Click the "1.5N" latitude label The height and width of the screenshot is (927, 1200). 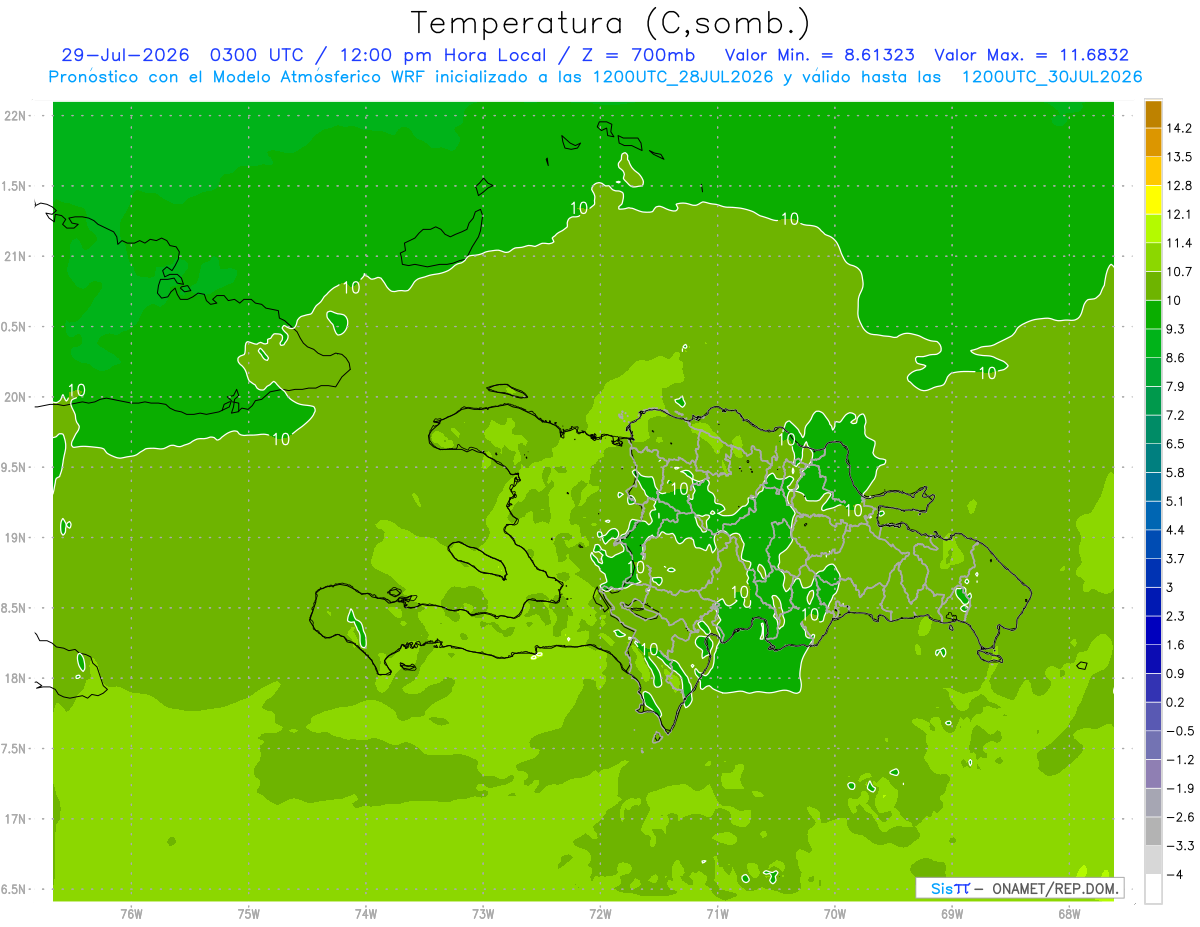(x=16, y=186)
